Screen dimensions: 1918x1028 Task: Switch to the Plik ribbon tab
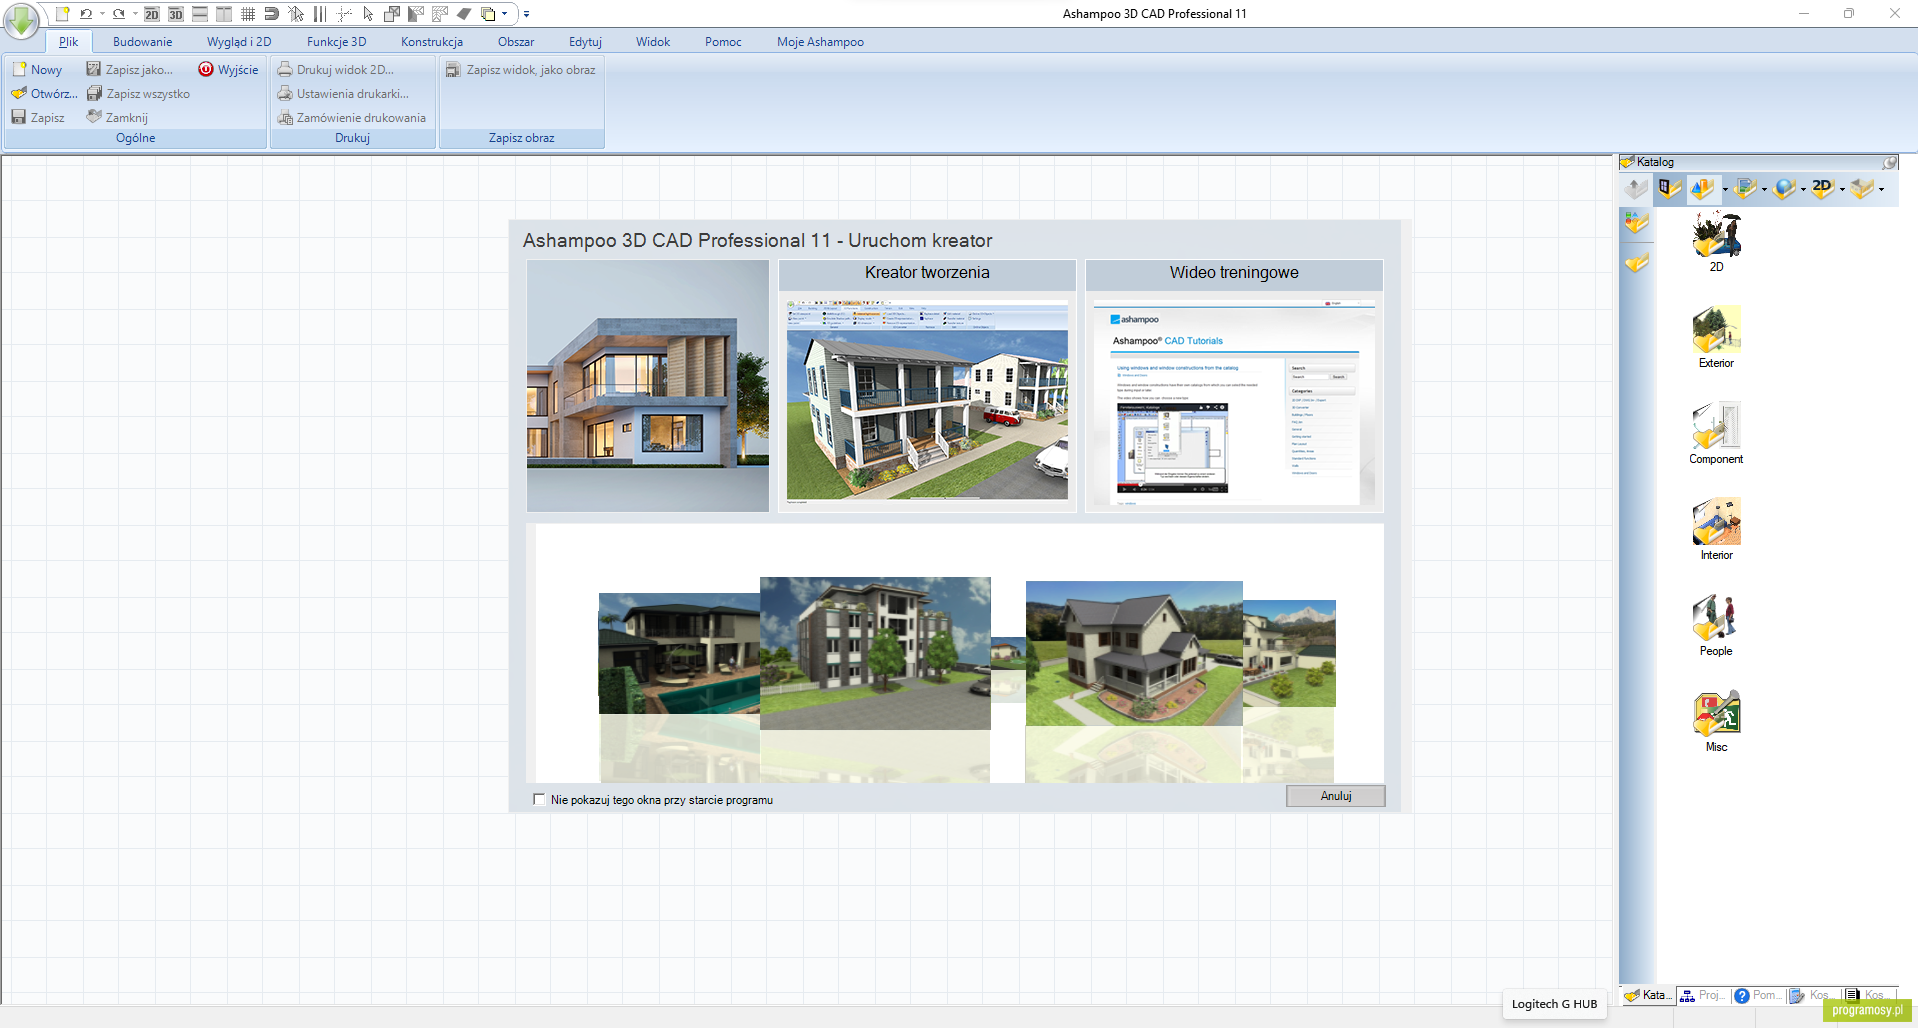(68, 42)
